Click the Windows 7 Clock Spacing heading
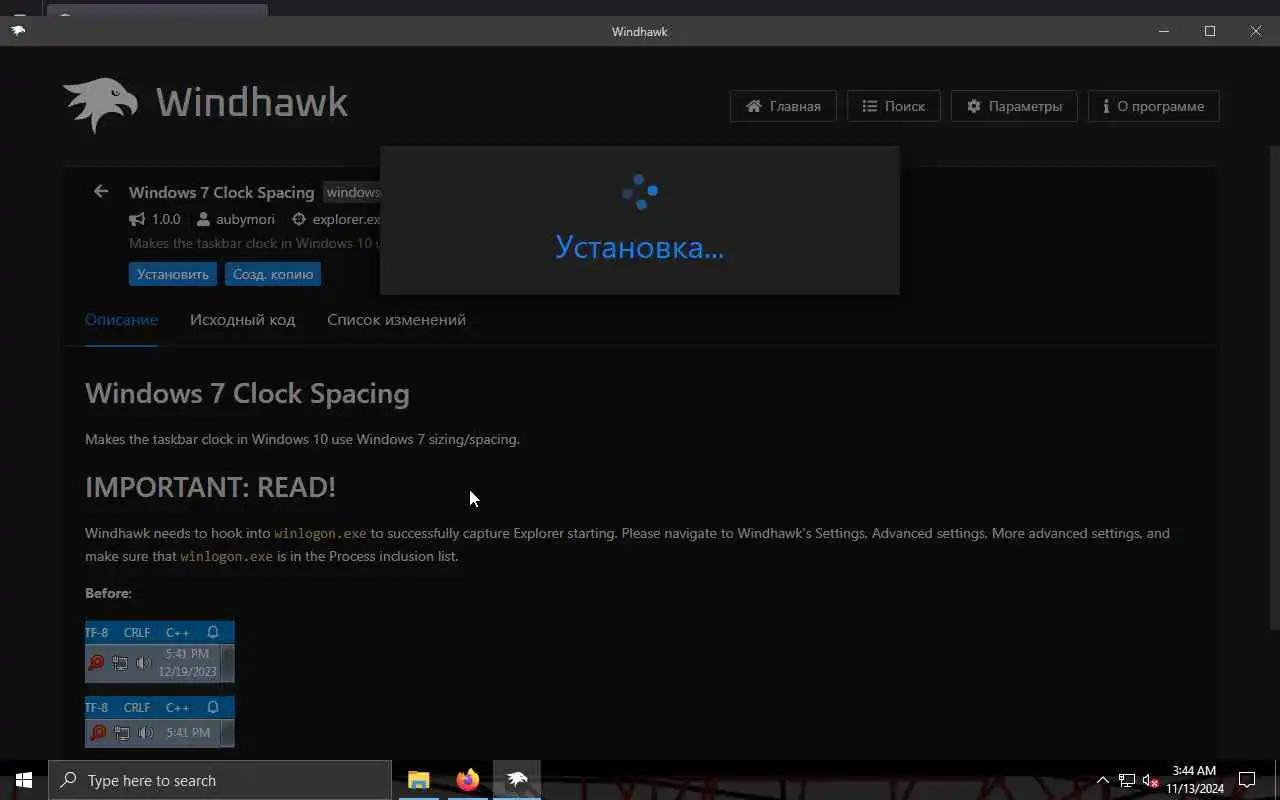The image size is (1280, 800). (247, 393)
